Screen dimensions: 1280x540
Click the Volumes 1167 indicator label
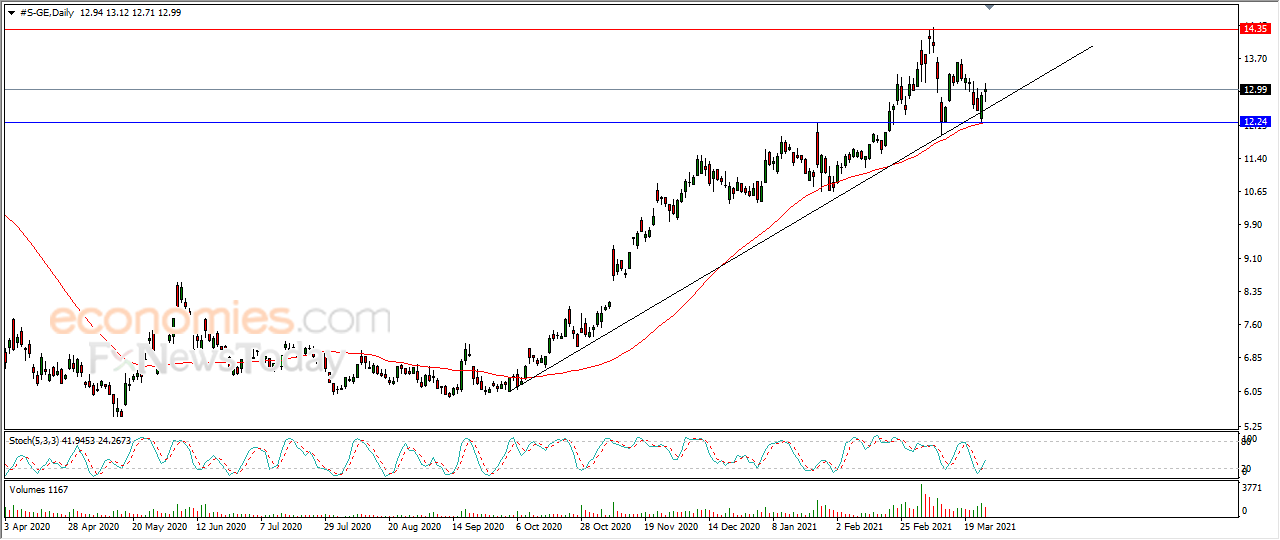pyautogui.click(x=37, y=489)
